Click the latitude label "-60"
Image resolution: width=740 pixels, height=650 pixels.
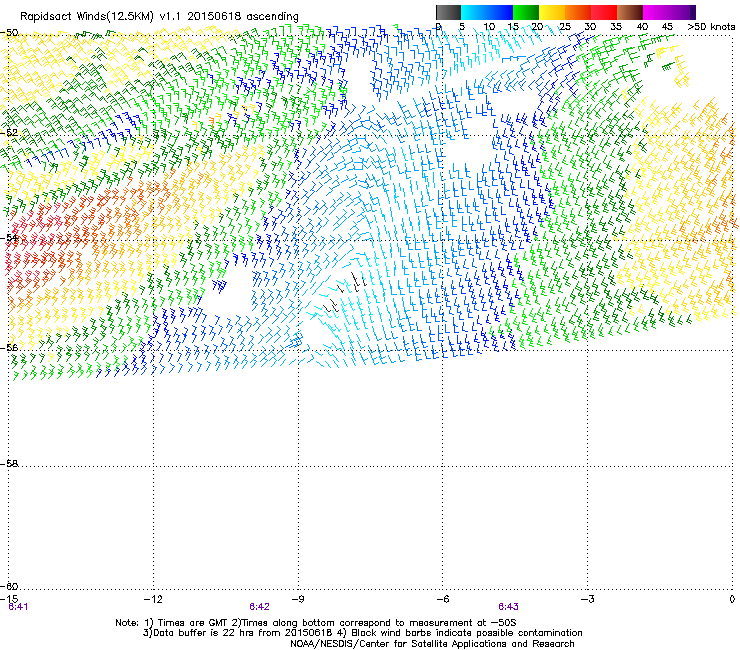coord(9,586)
